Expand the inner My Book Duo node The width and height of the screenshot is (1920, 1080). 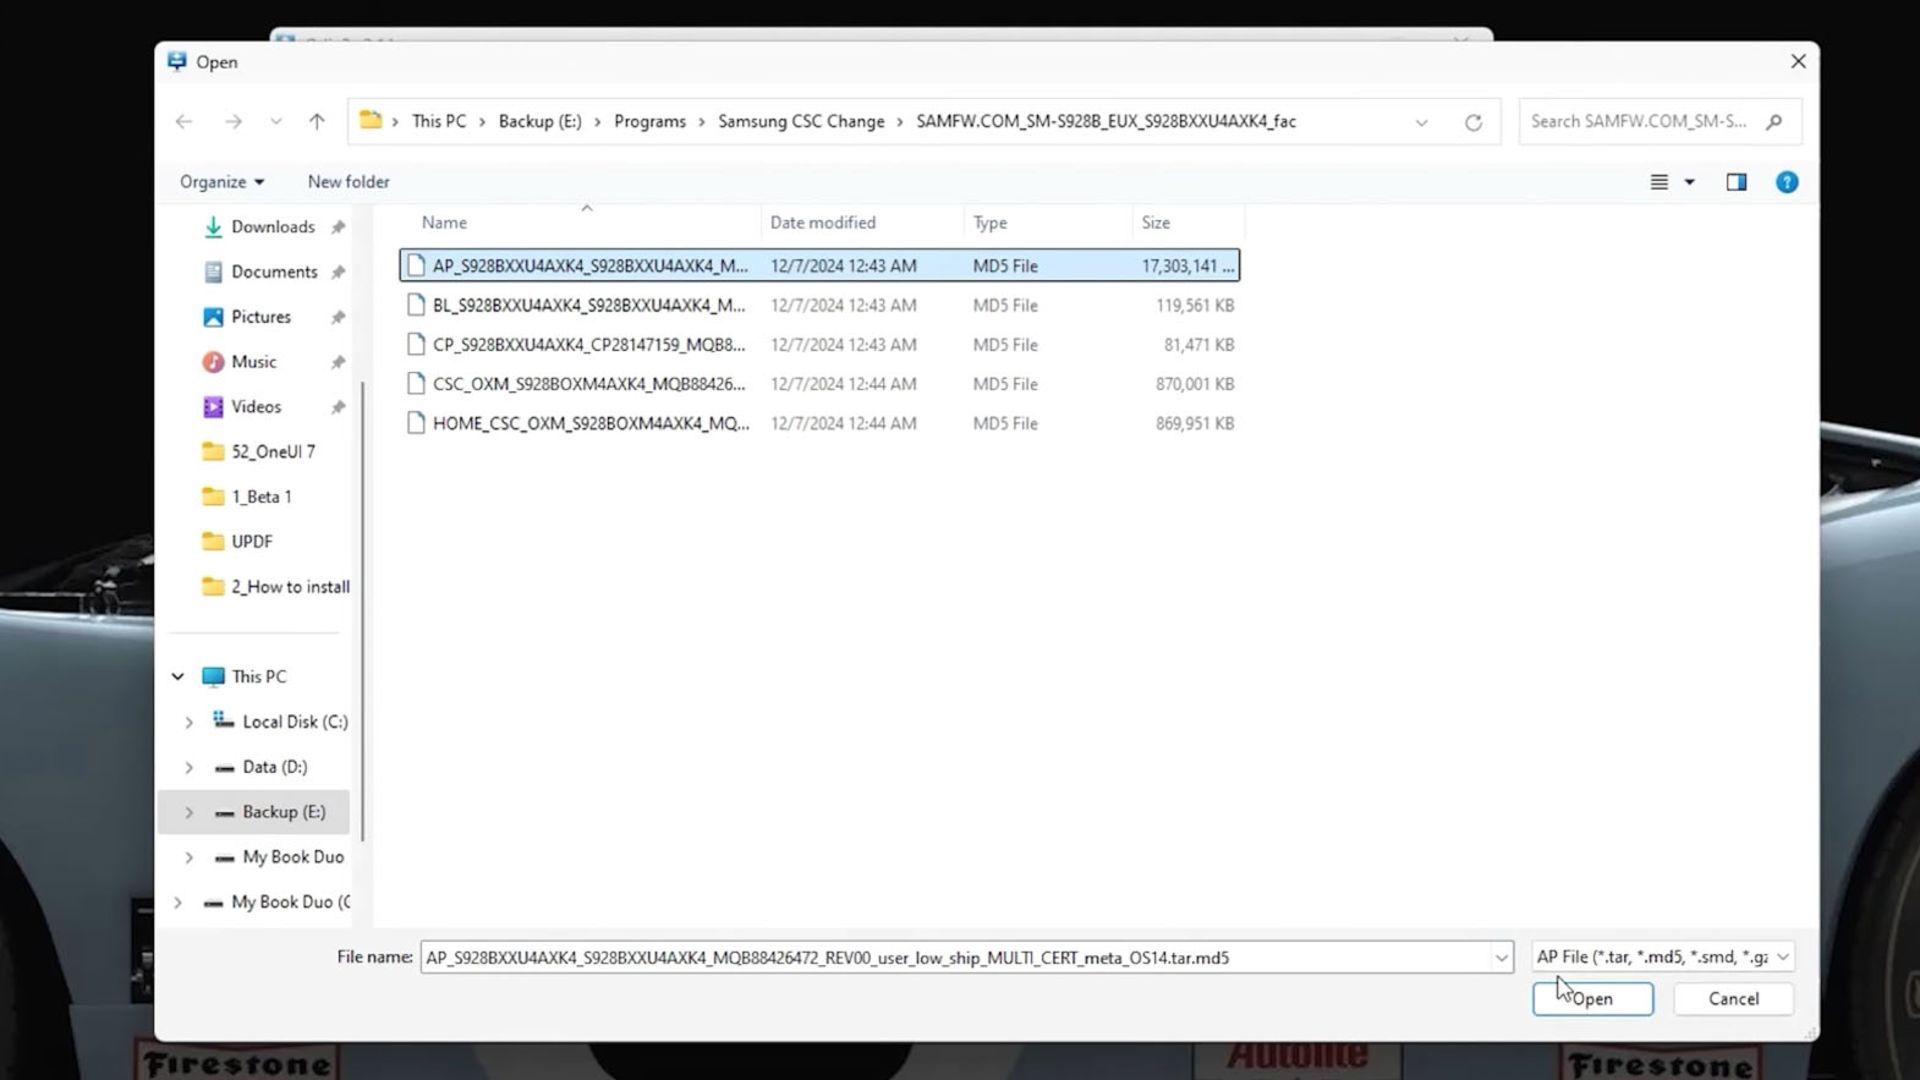click(189, 857)
